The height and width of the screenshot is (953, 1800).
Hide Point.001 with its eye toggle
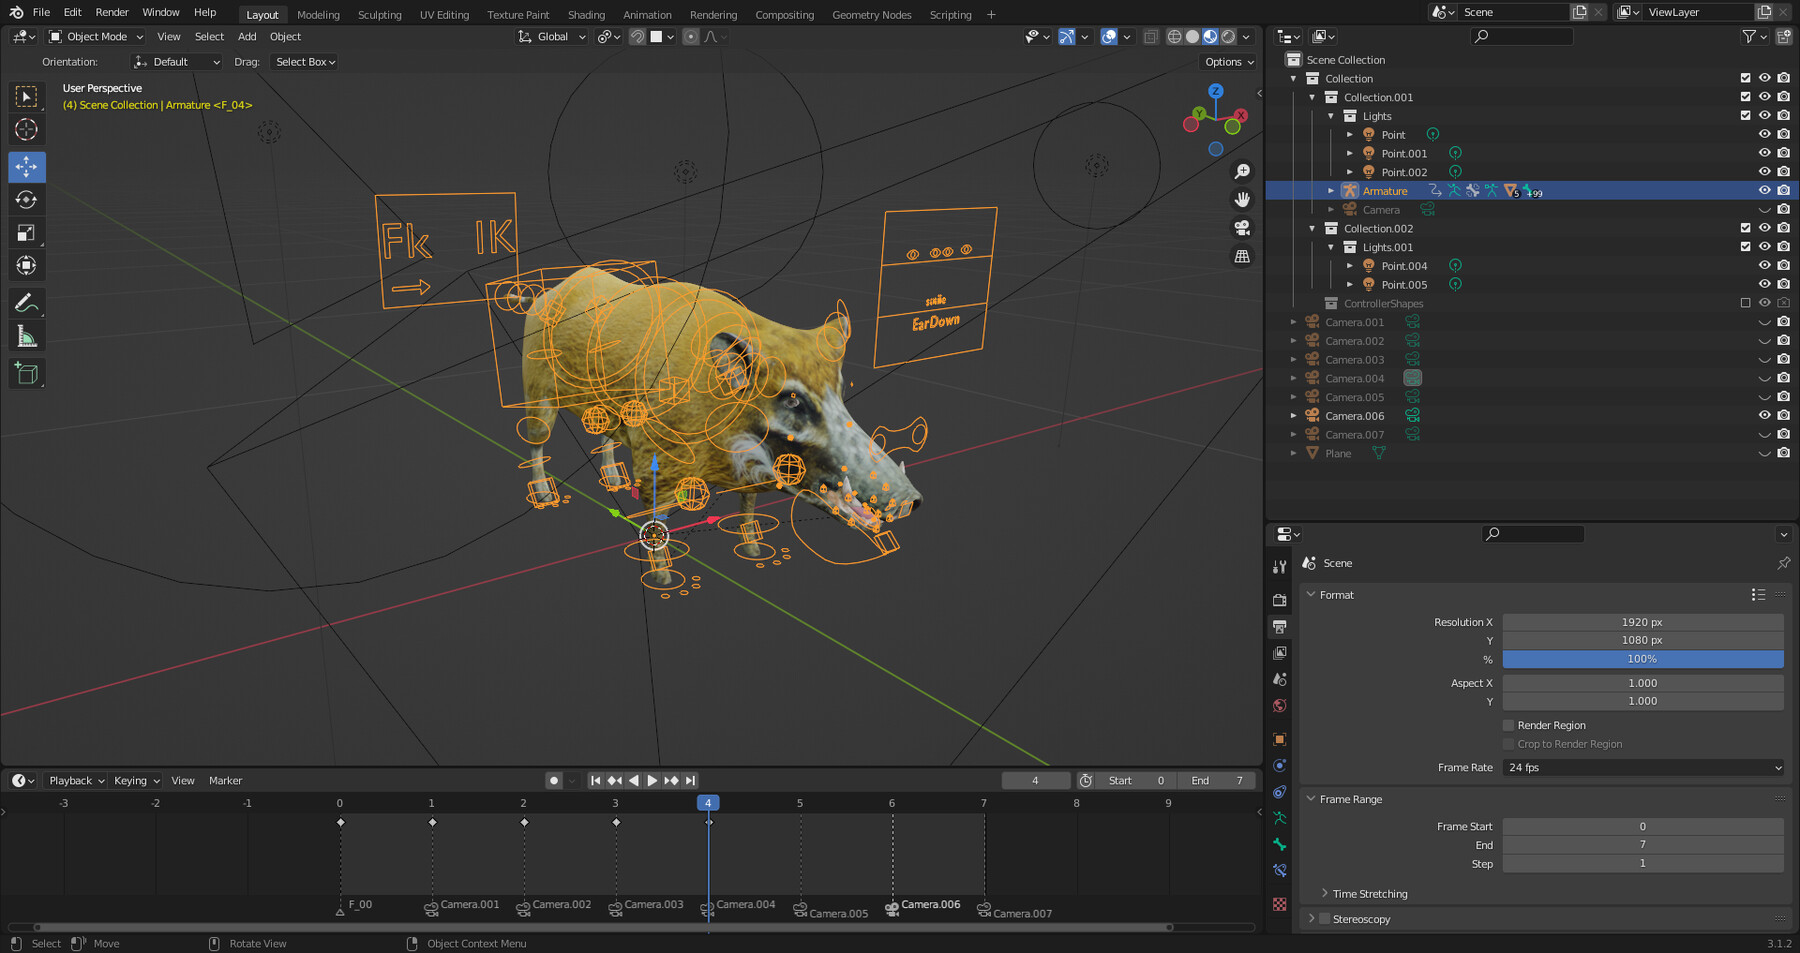[1764, 153]
